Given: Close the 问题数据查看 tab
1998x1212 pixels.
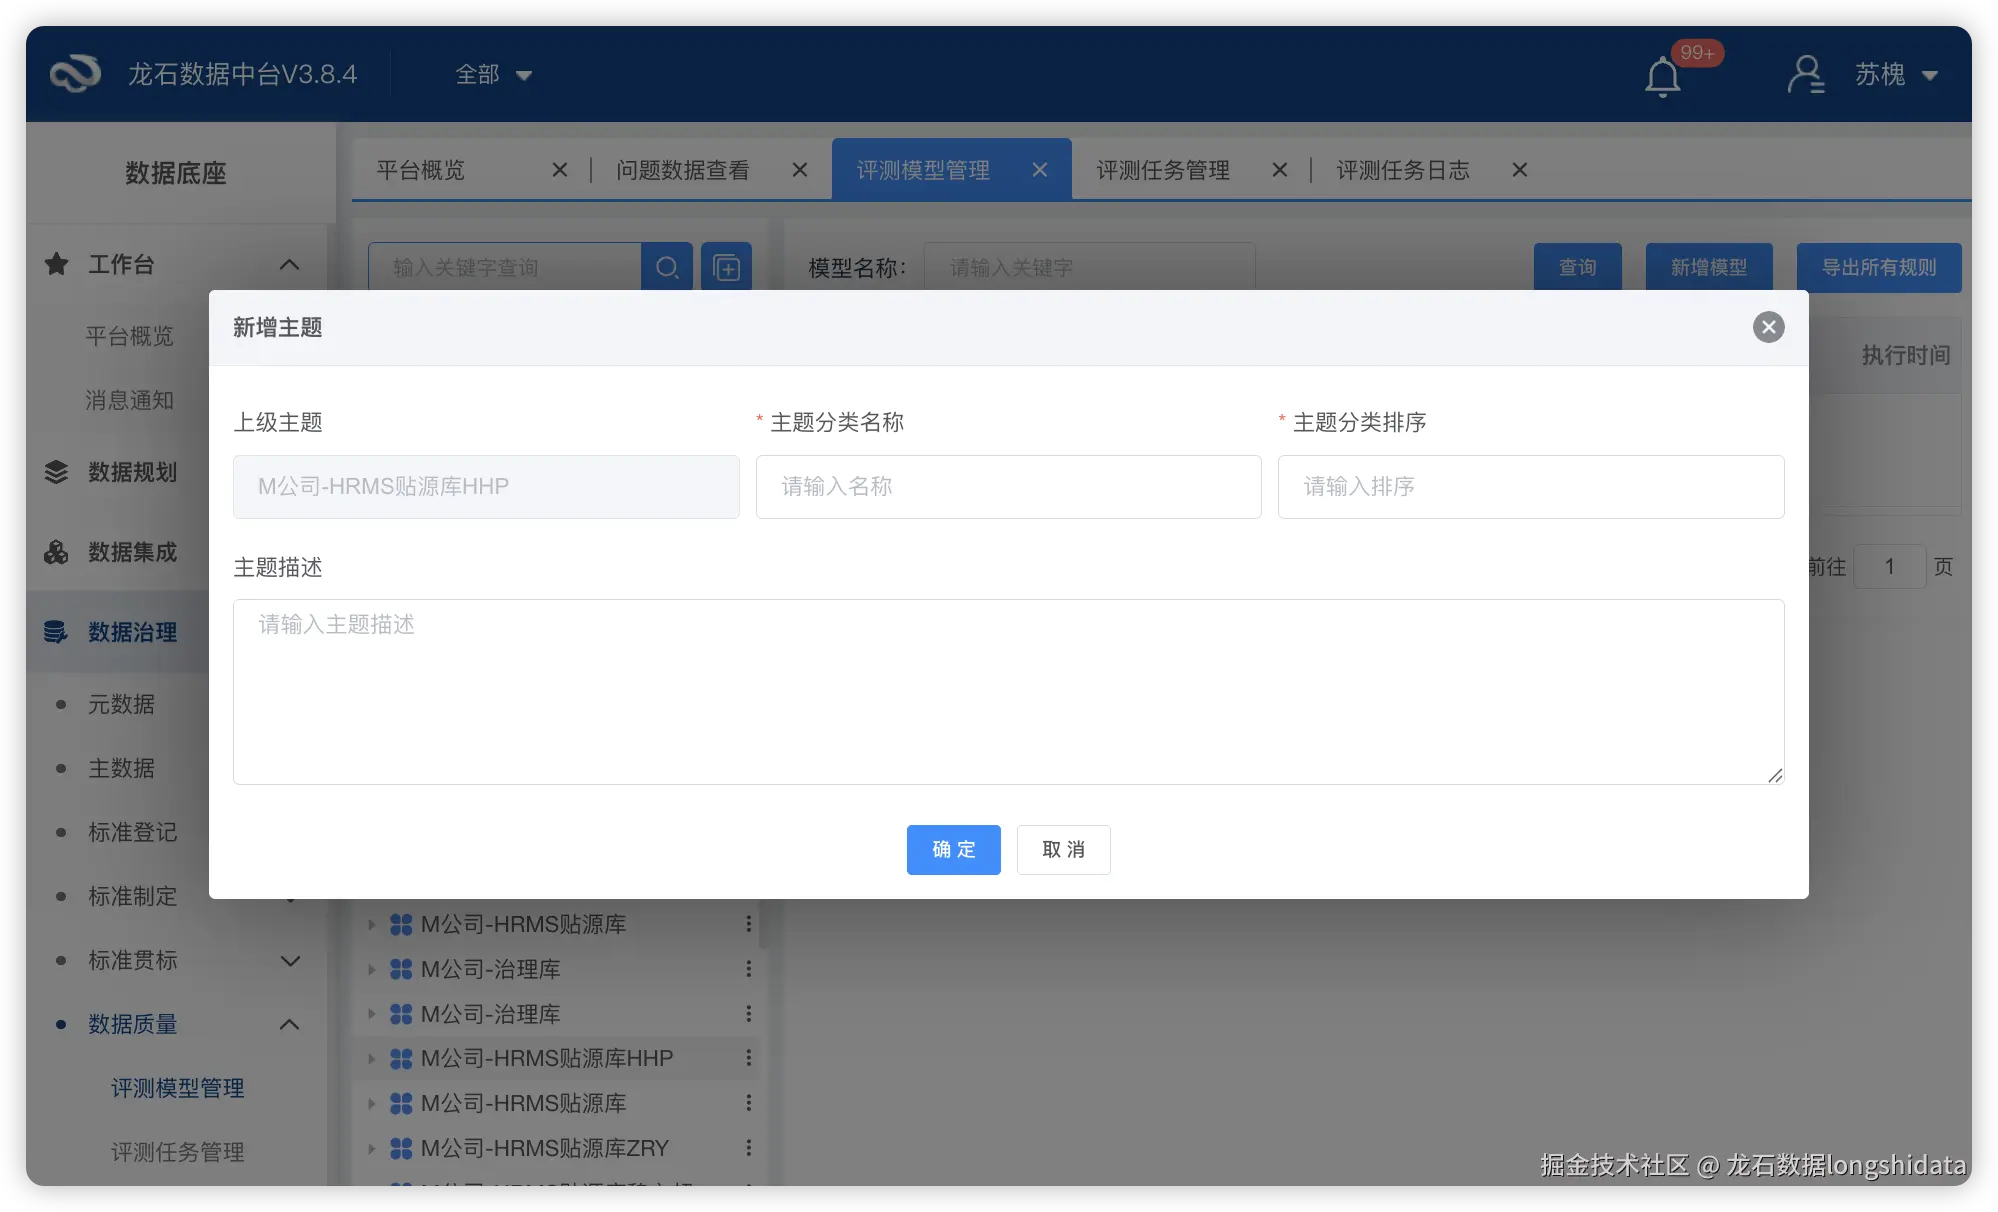Looking at the screenshot, I should 799,170.
